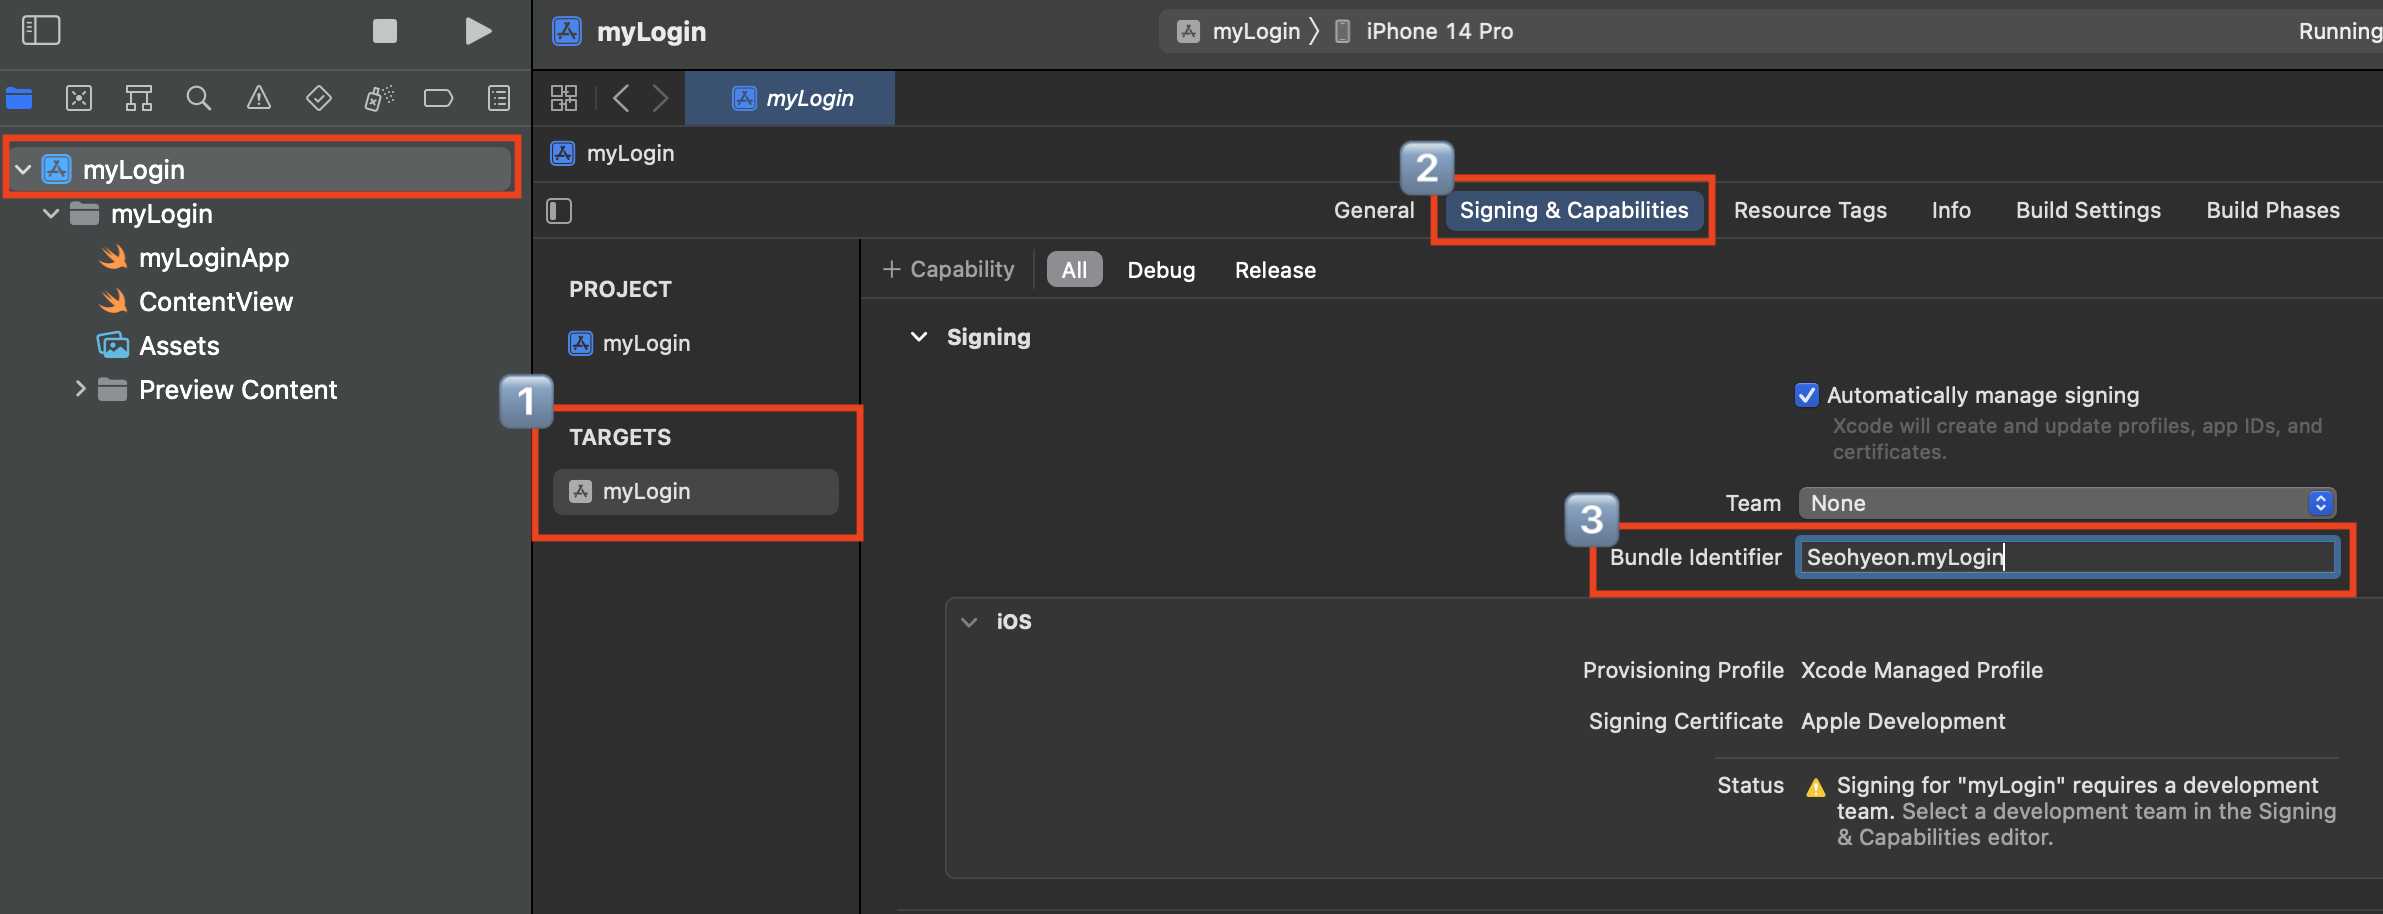Switch to the General tab
The image size is (2383, 914).
click(x=1374, y=210)
